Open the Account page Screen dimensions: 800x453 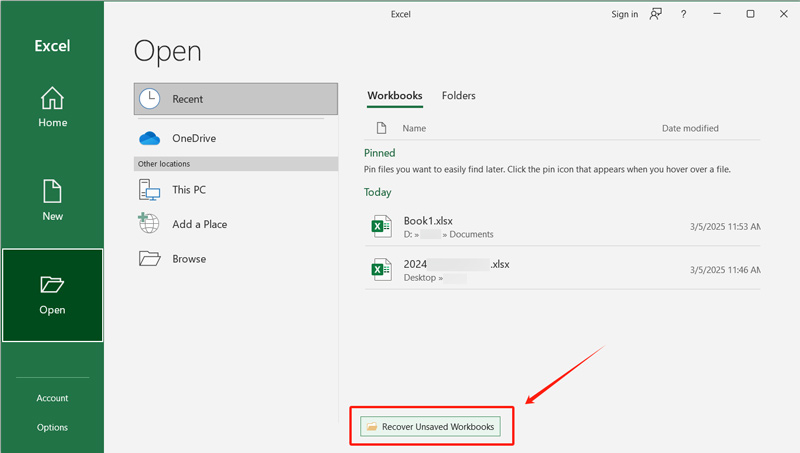tap(52, 398)
